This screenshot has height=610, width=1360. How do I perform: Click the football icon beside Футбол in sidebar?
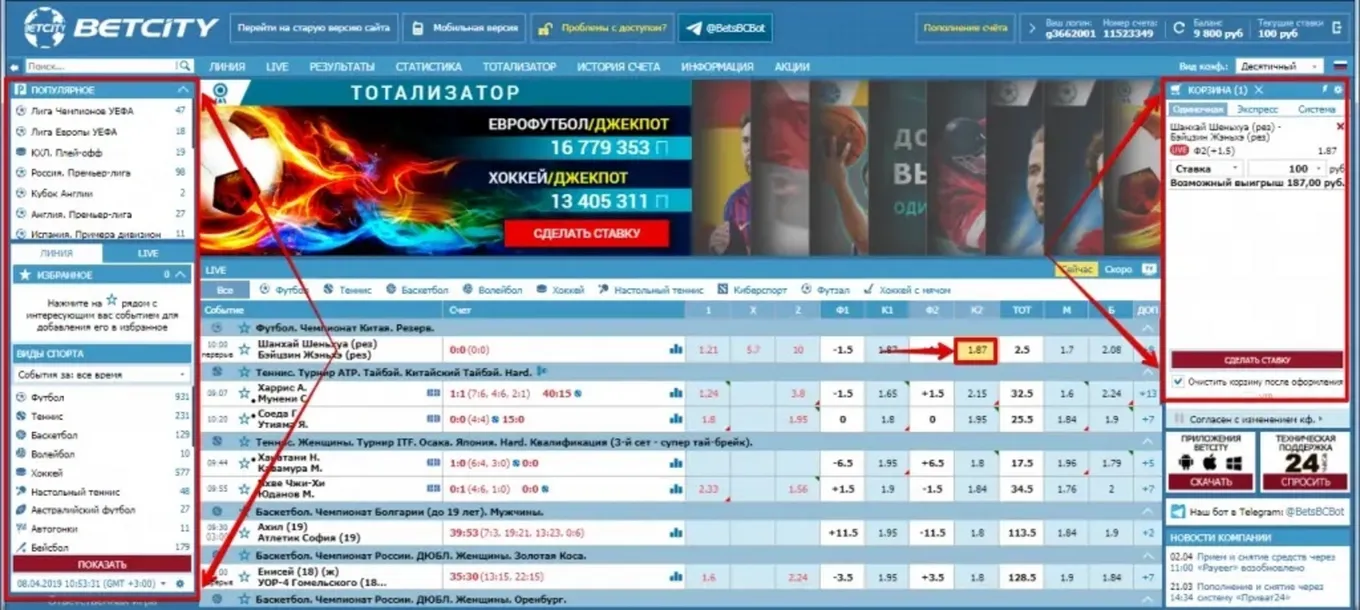(x=21, y=397)
